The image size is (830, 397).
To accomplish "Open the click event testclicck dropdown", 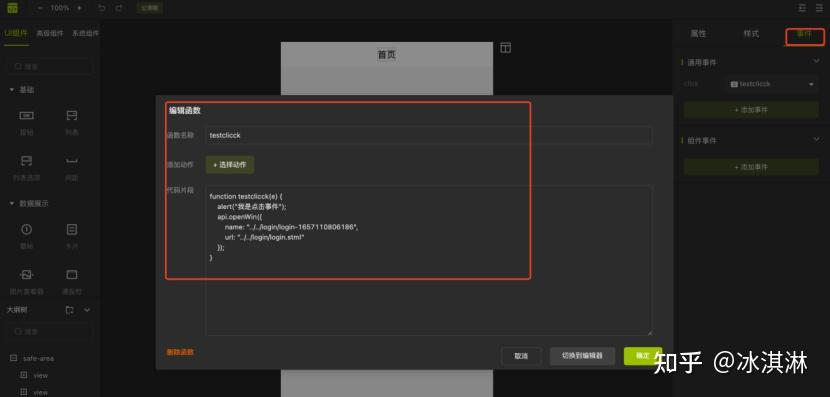I will pos(772,84).
